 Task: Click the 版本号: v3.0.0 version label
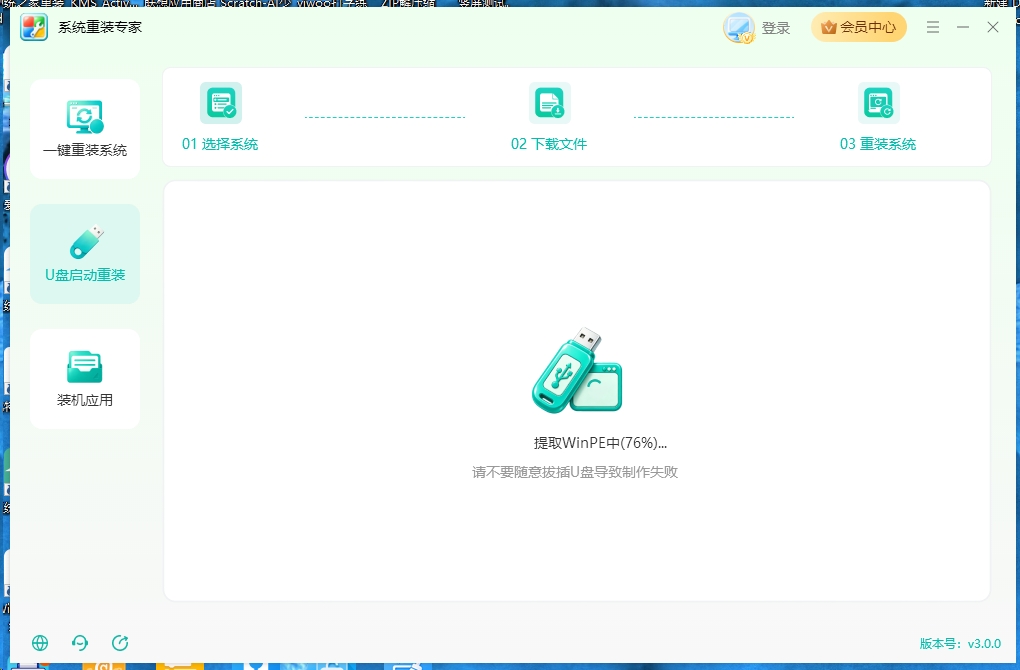tap(960, 643)
